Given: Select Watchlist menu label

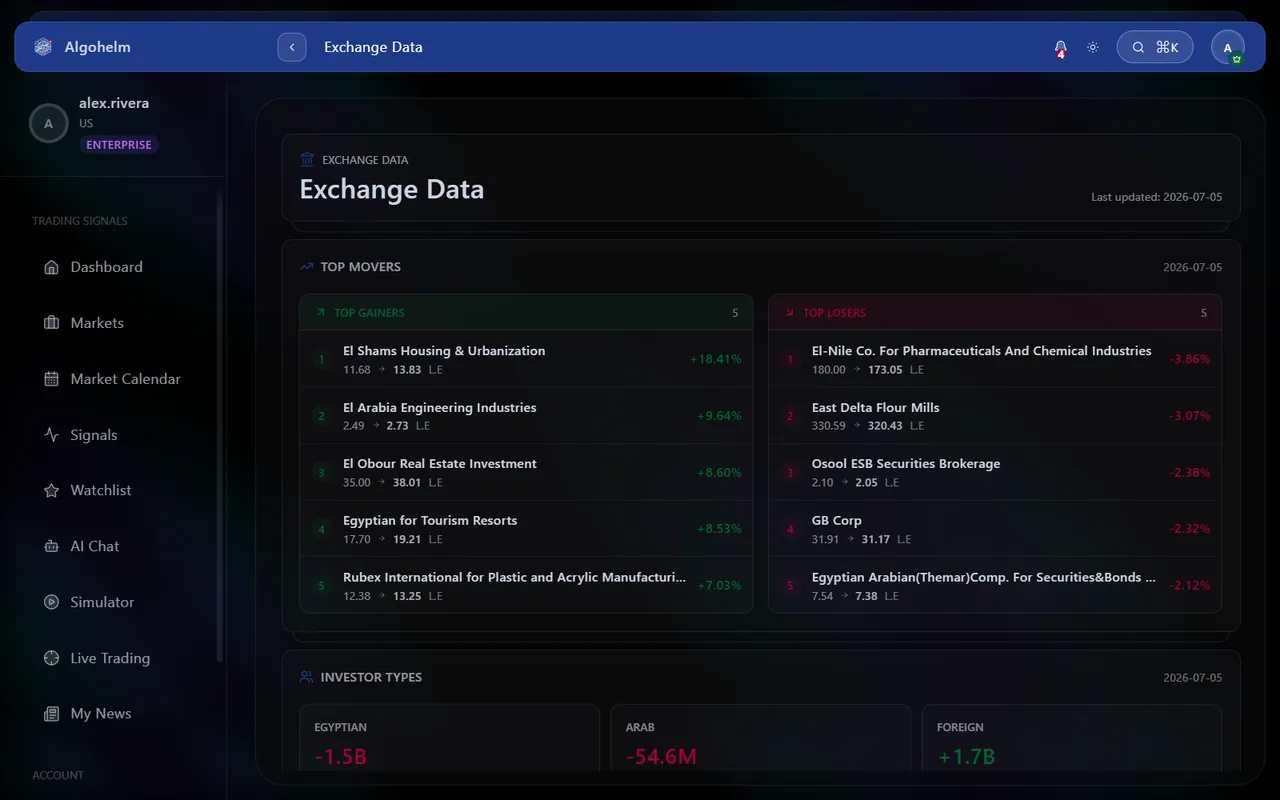Looking at the screenshot, I should pyautogui.click(x=101, y=490).
